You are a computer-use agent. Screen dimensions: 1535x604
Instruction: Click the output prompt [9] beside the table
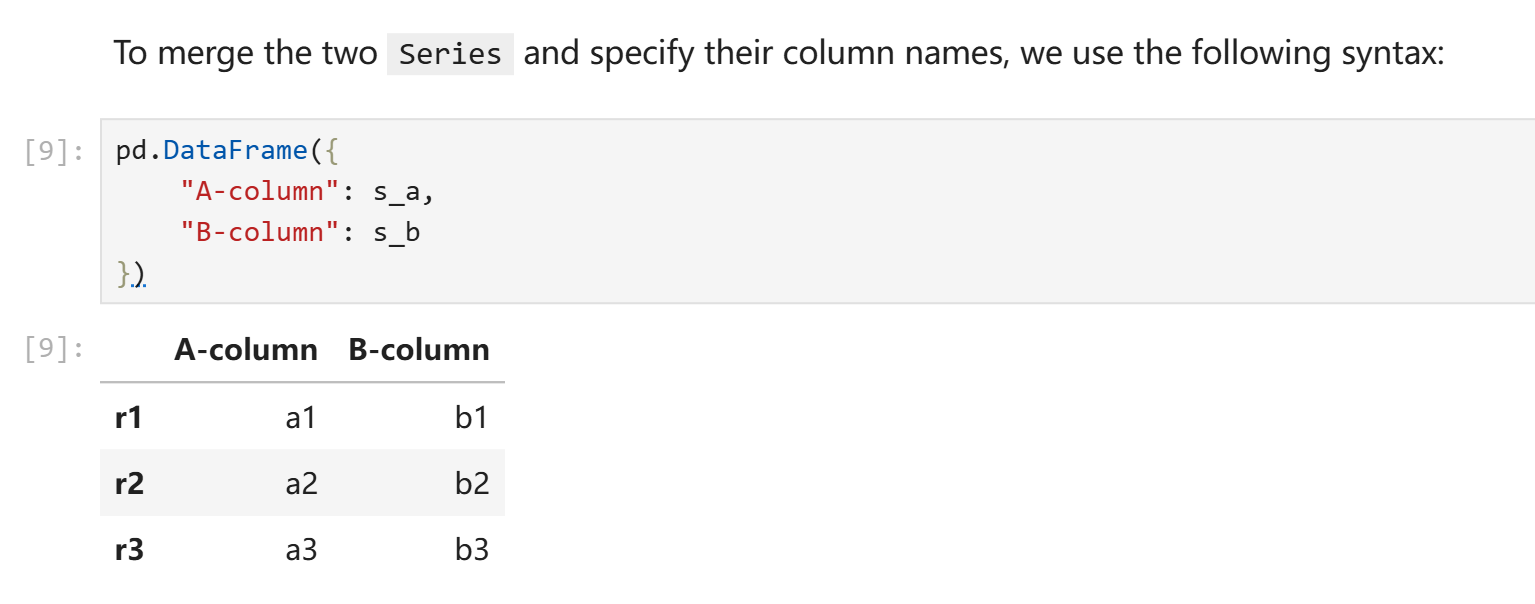[54, 349]
